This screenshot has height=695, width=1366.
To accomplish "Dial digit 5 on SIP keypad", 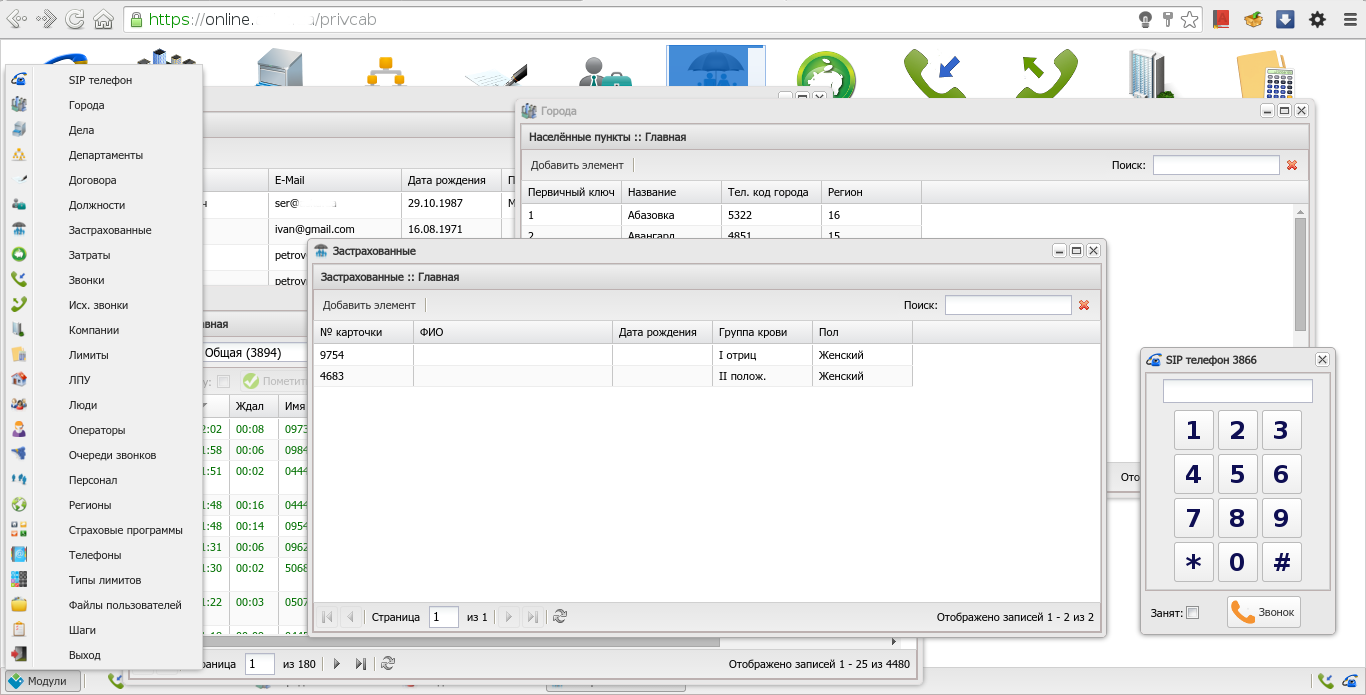I will [1237, 474].
